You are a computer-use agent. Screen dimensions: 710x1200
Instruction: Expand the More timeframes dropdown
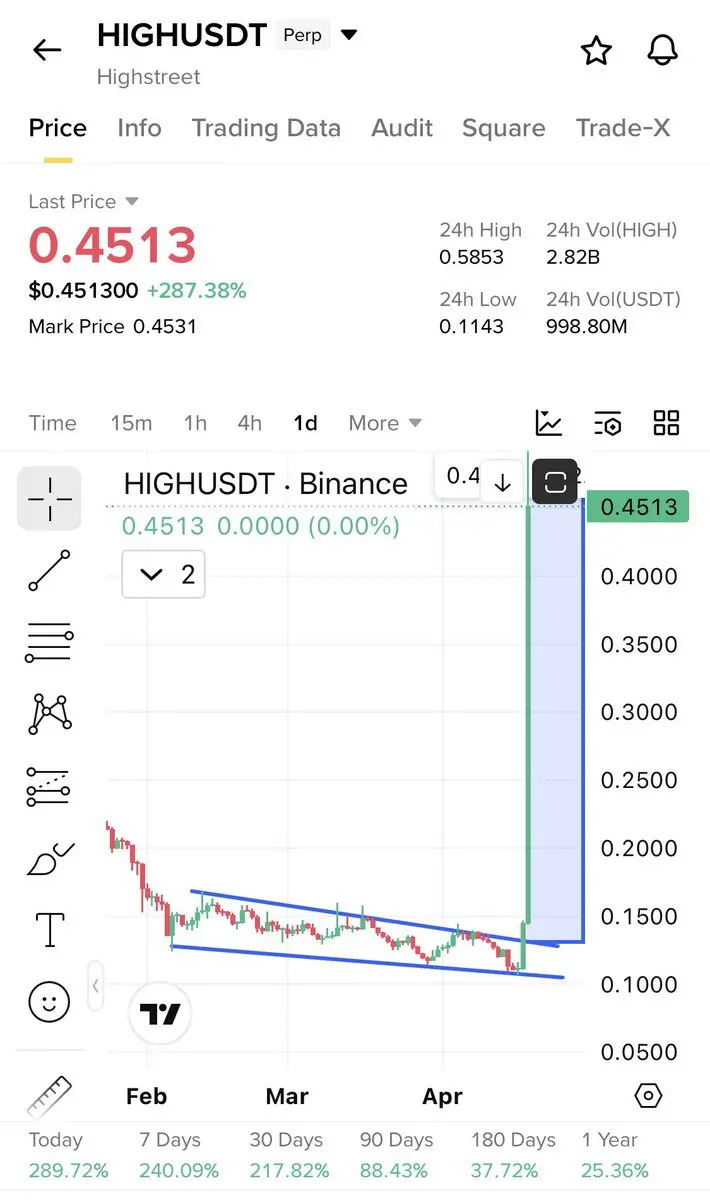click(x=385, y=423)
